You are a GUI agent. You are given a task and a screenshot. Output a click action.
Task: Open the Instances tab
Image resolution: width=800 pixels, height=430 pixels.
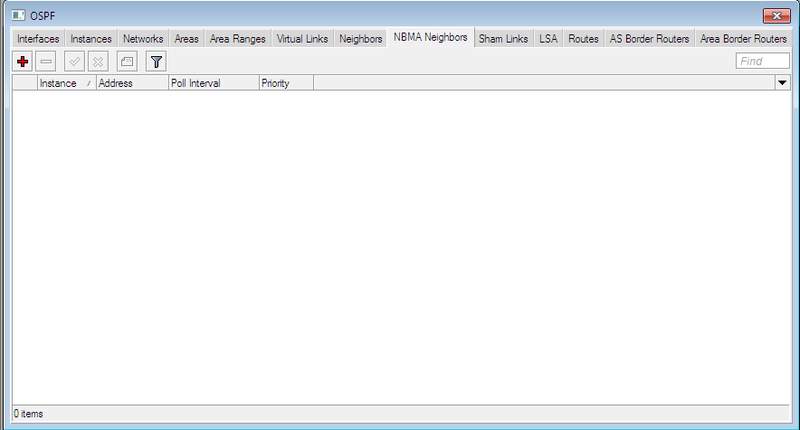(x=91, y=39)
